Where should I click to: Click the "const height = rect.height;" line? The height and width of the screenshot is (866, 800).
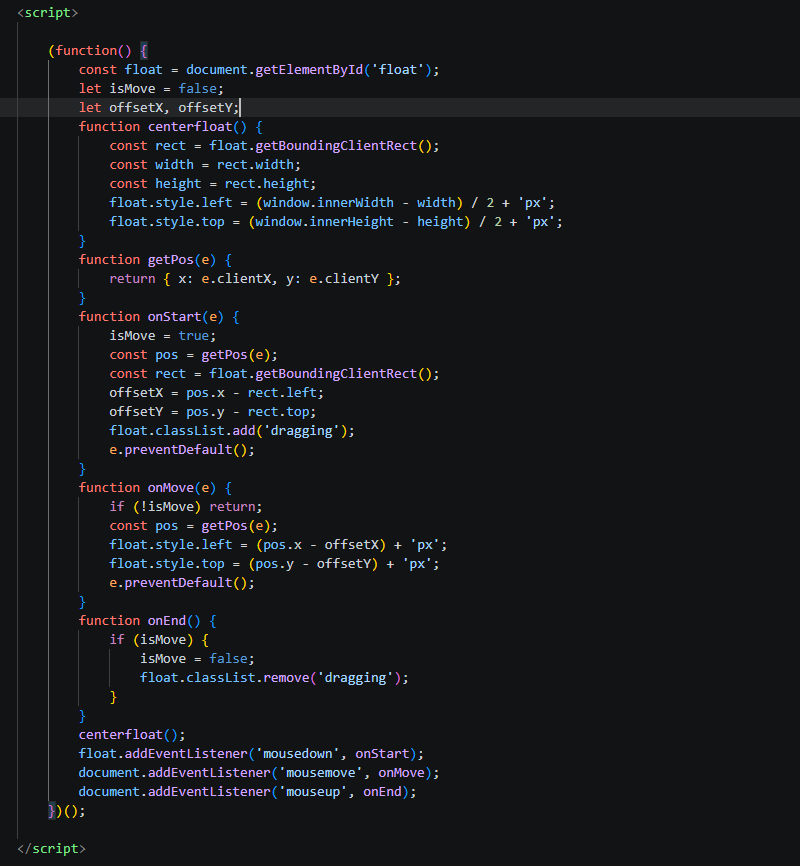tap(213, 184)
